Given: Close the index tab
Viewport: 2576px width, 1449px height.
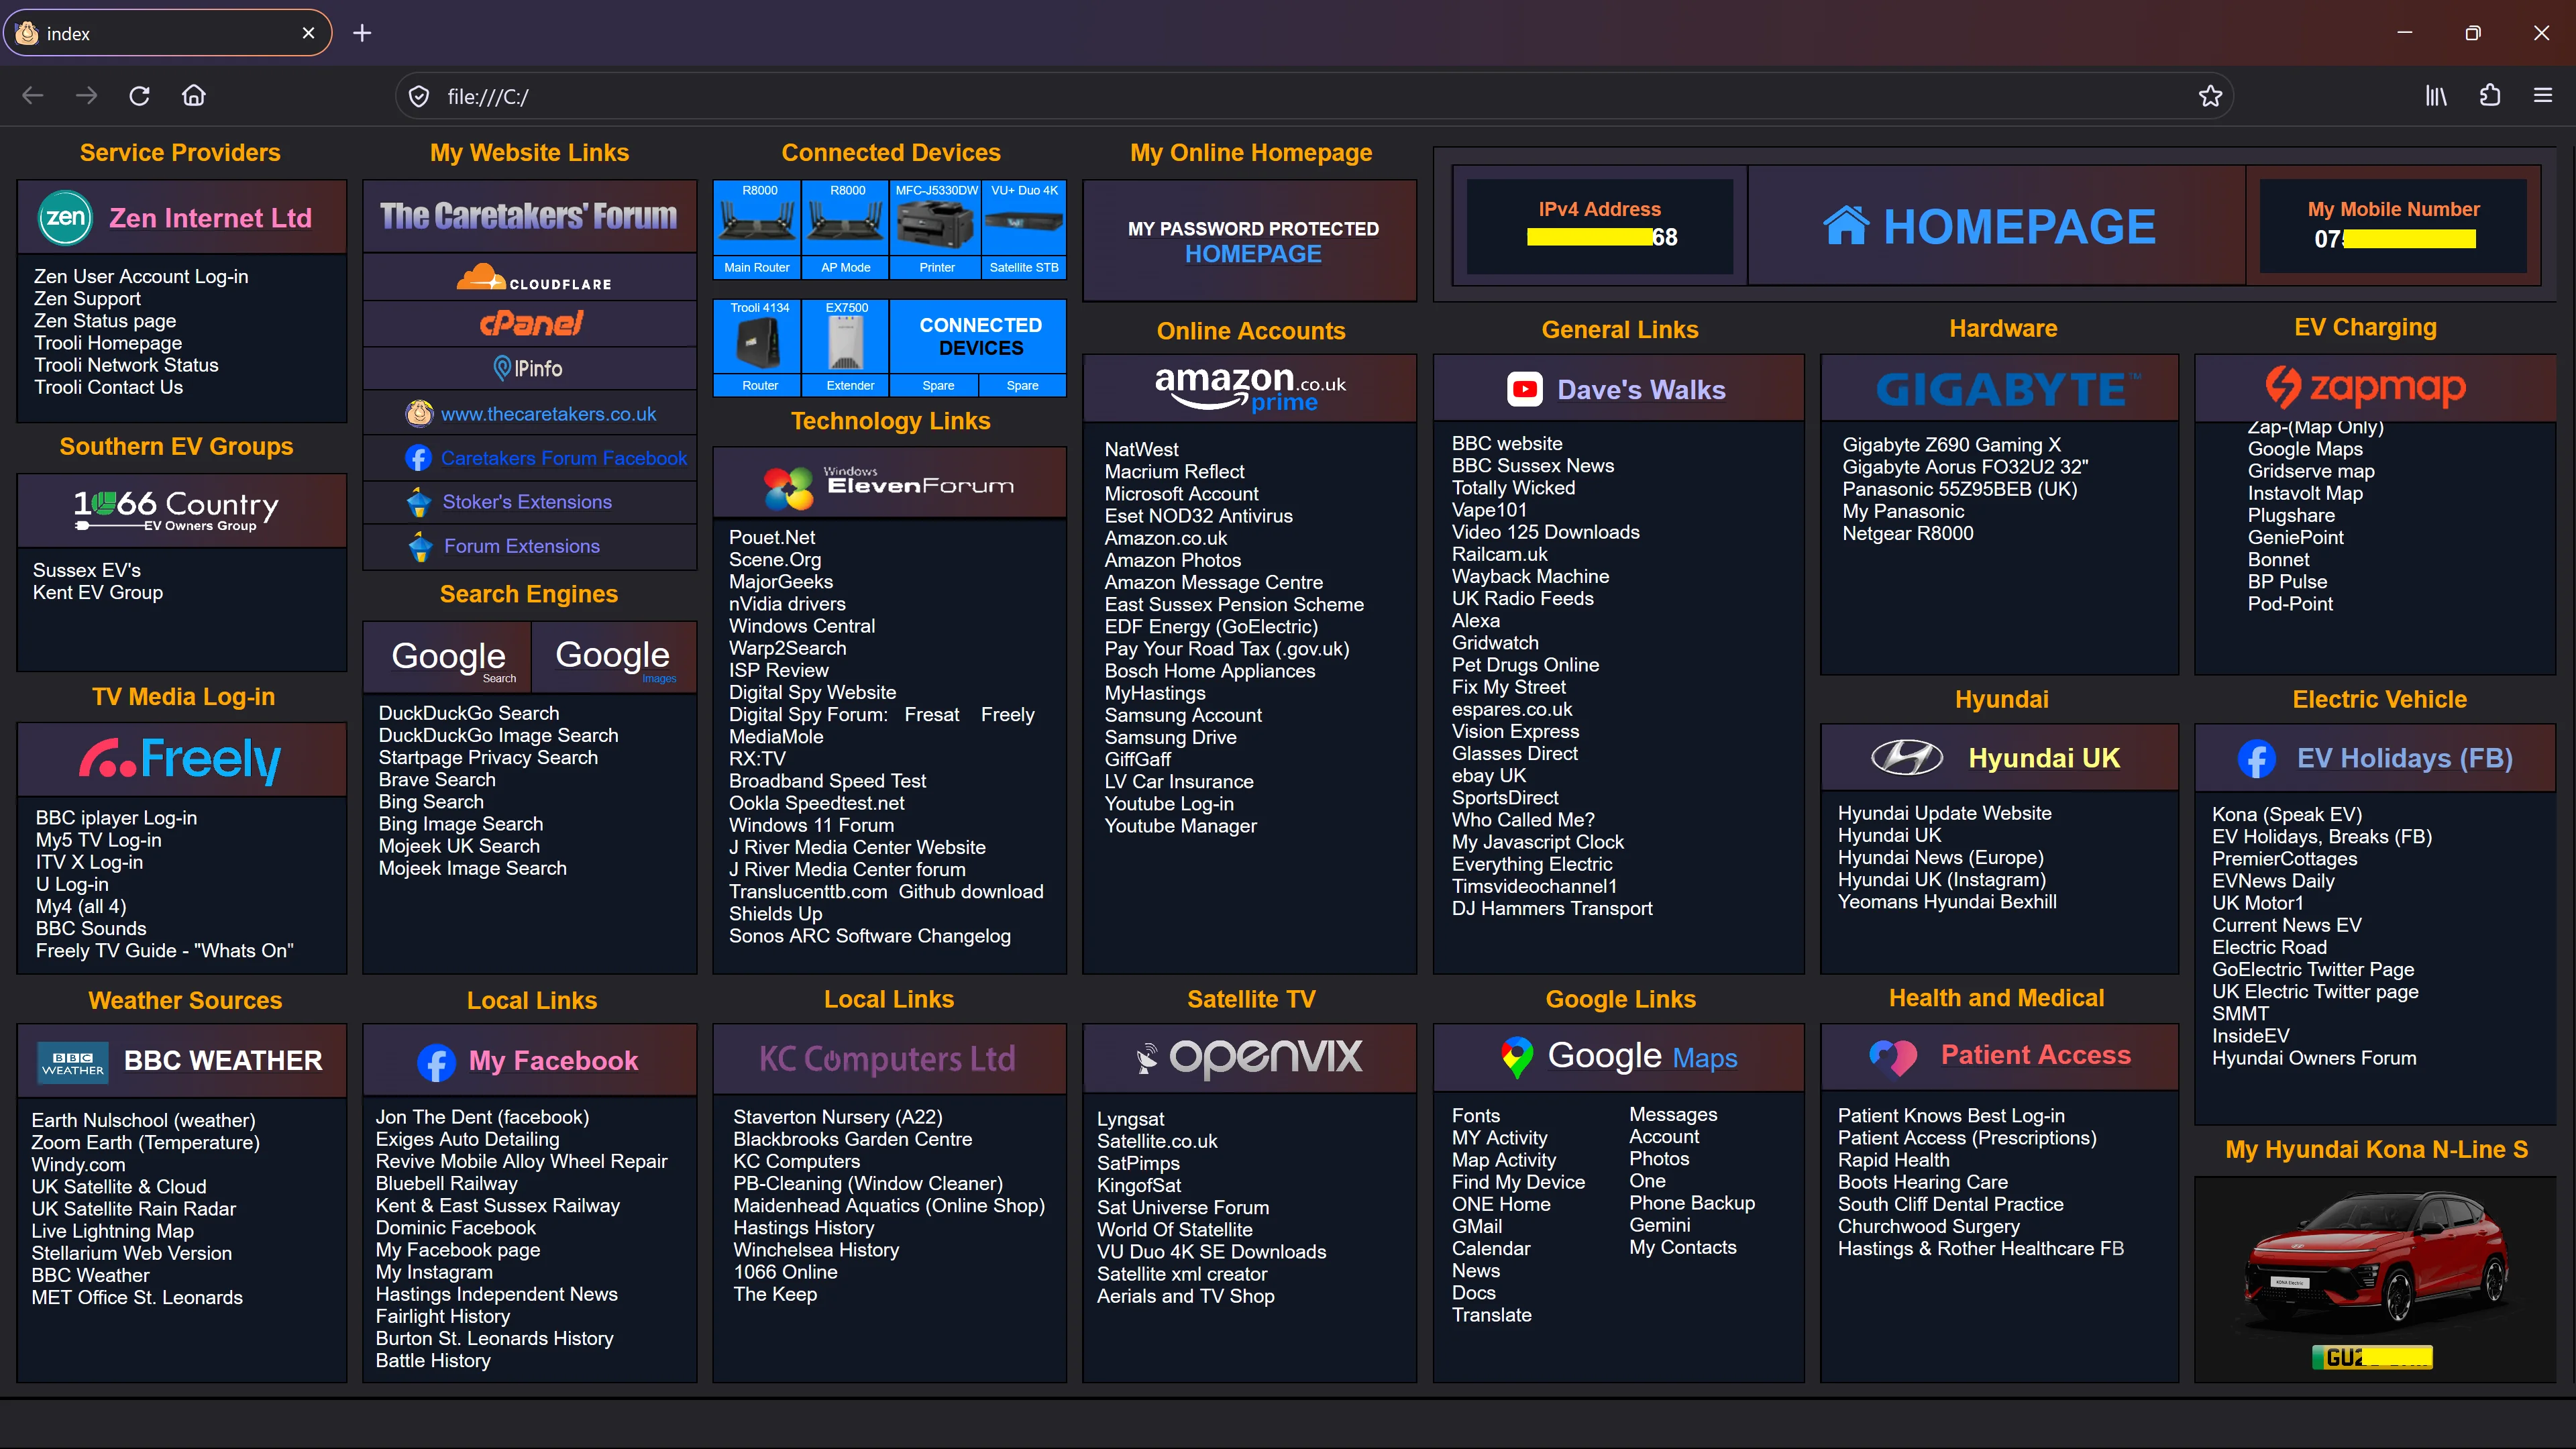Looking at the screenshot, I should pos(308,33).
